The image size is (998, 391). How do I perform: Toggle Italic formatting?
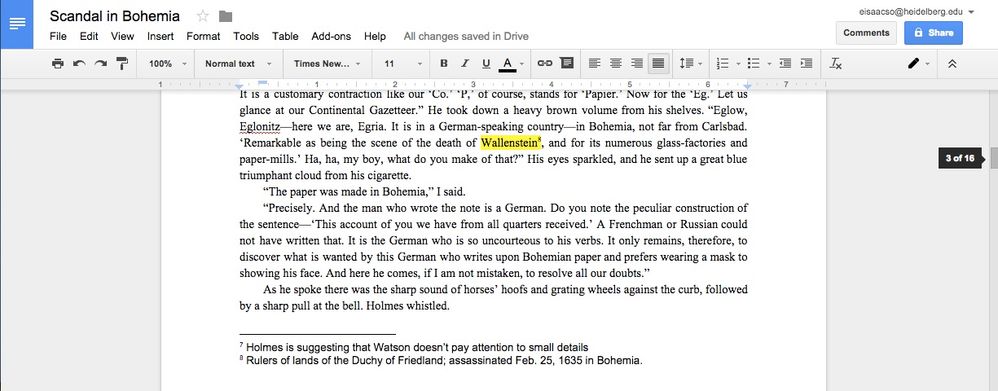pos(465,64)
